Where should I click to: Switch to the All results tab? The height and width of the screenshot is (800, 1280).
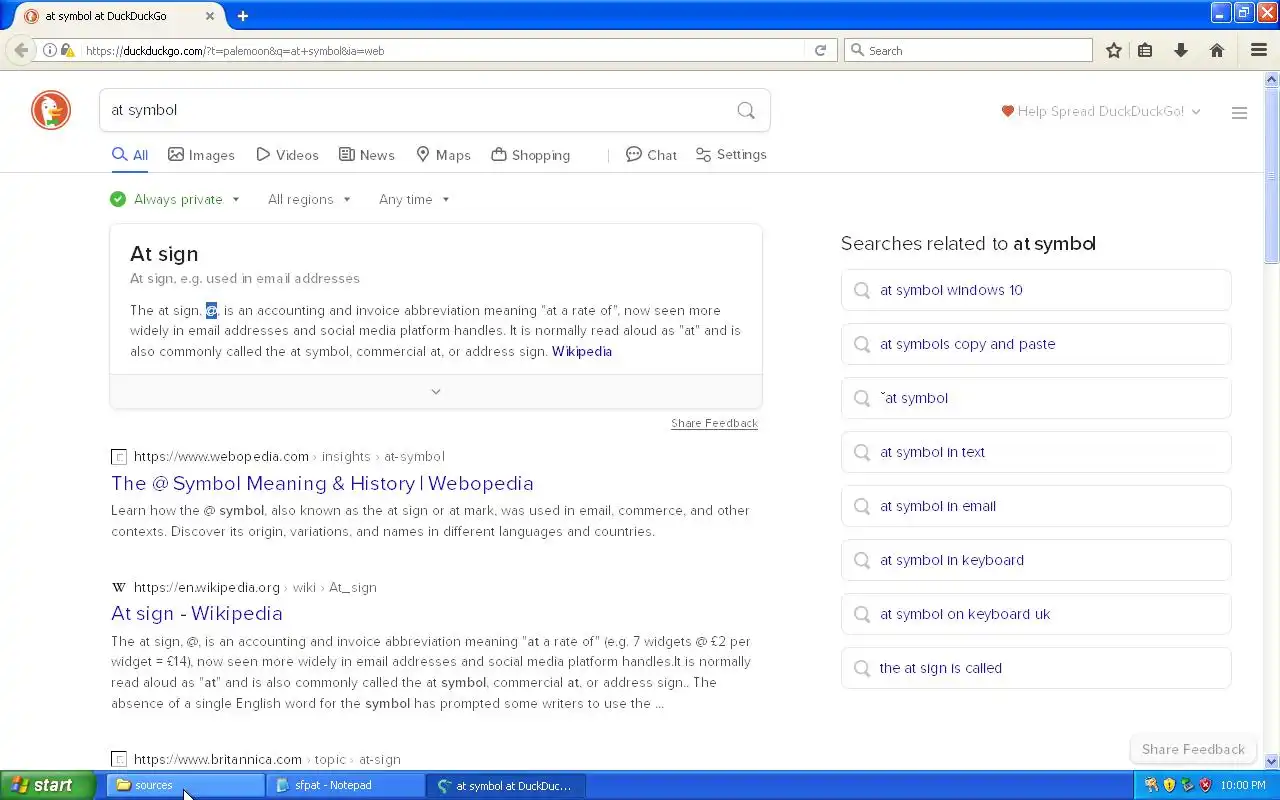[x=129, y=155]
